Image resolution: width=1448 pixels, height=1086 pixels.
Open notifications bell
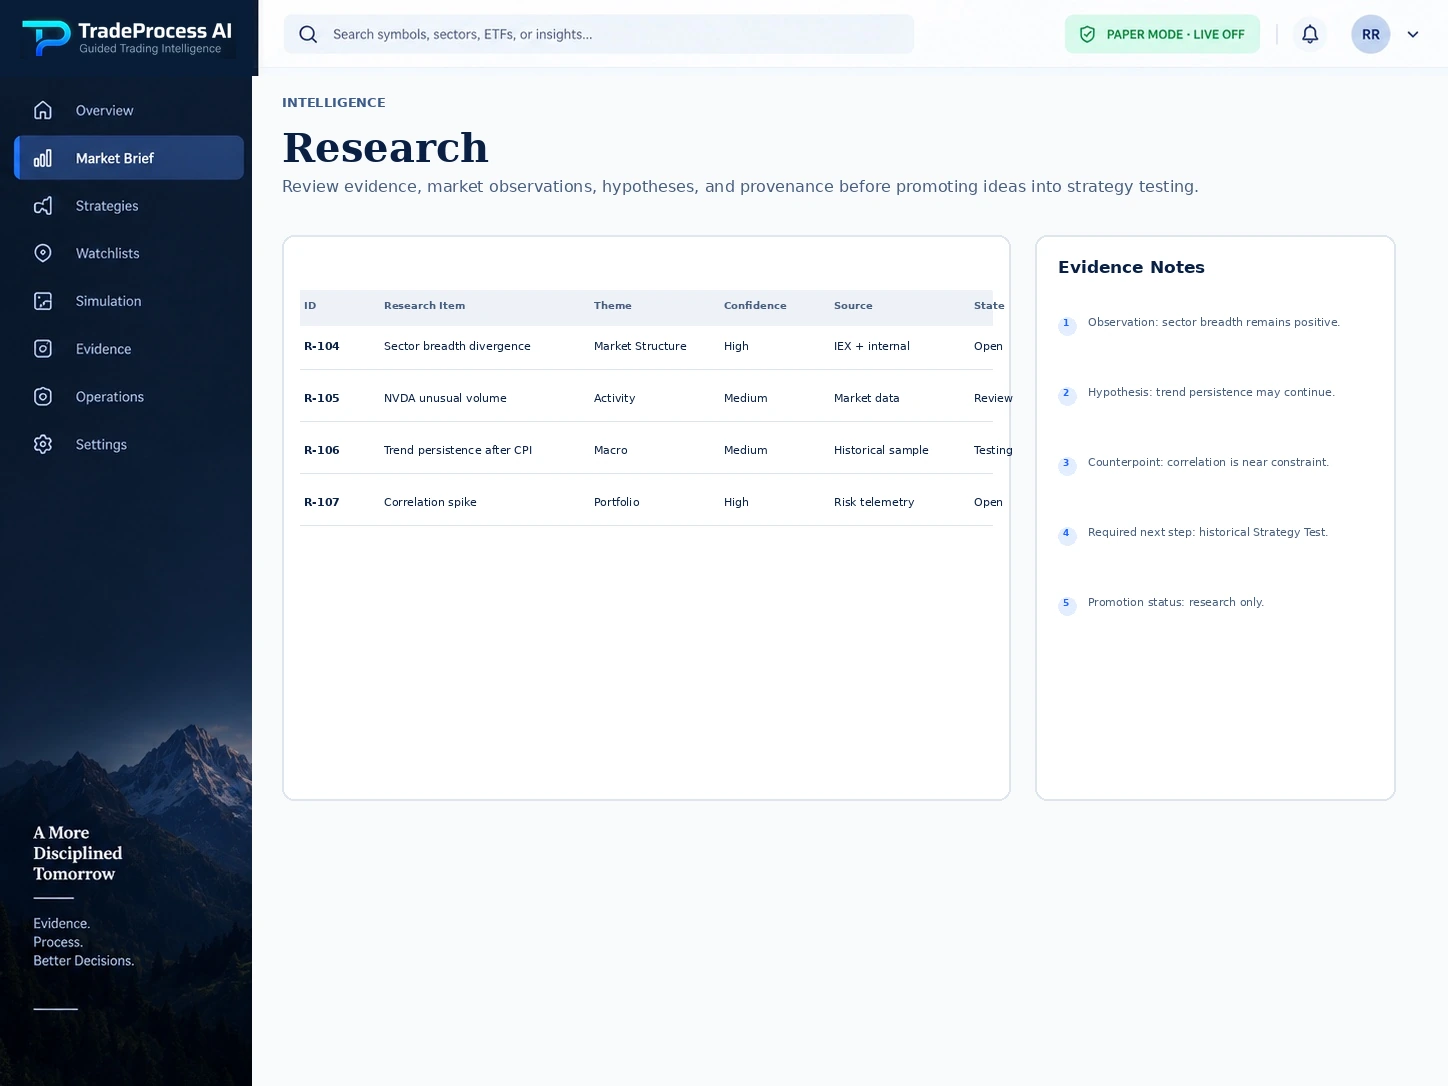[x=1310, y=34]
